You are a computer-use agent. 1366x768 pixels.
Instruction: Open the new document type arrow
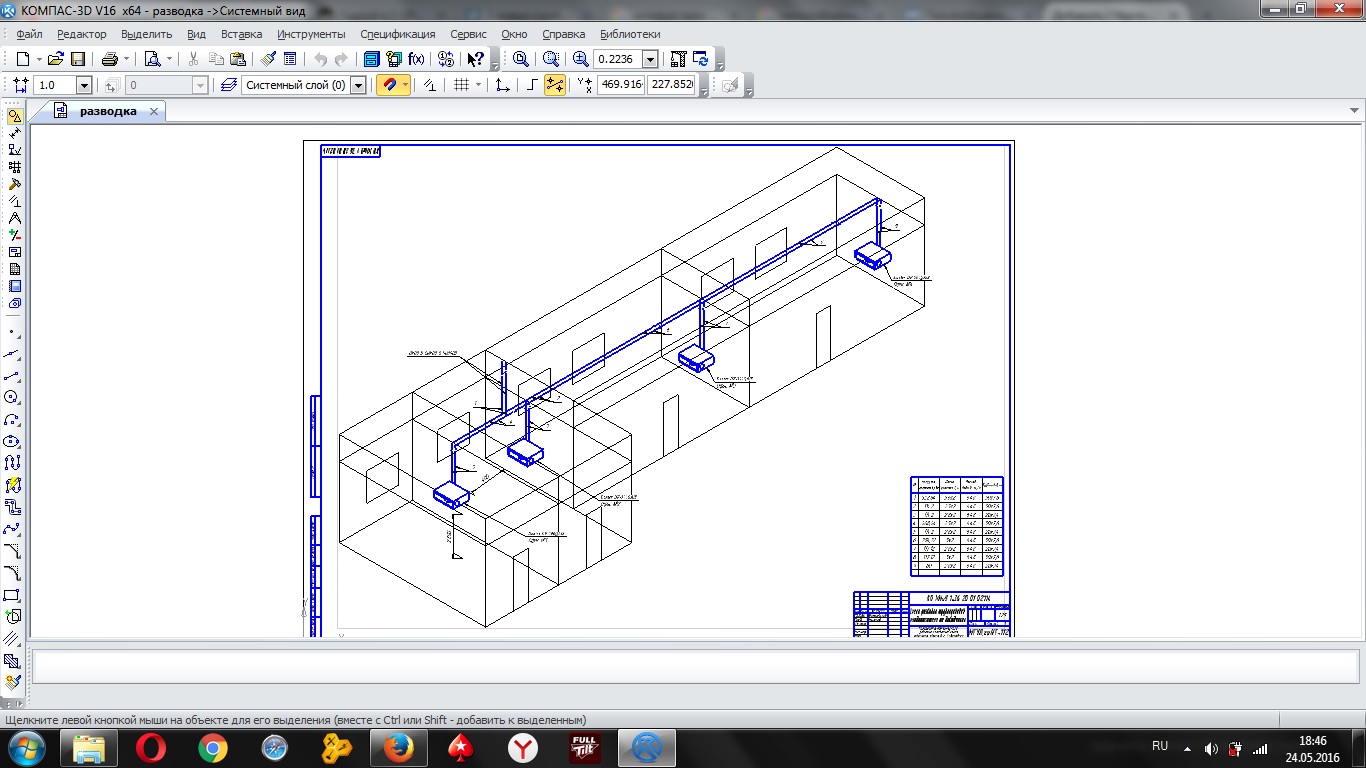(x=38, y=59)
